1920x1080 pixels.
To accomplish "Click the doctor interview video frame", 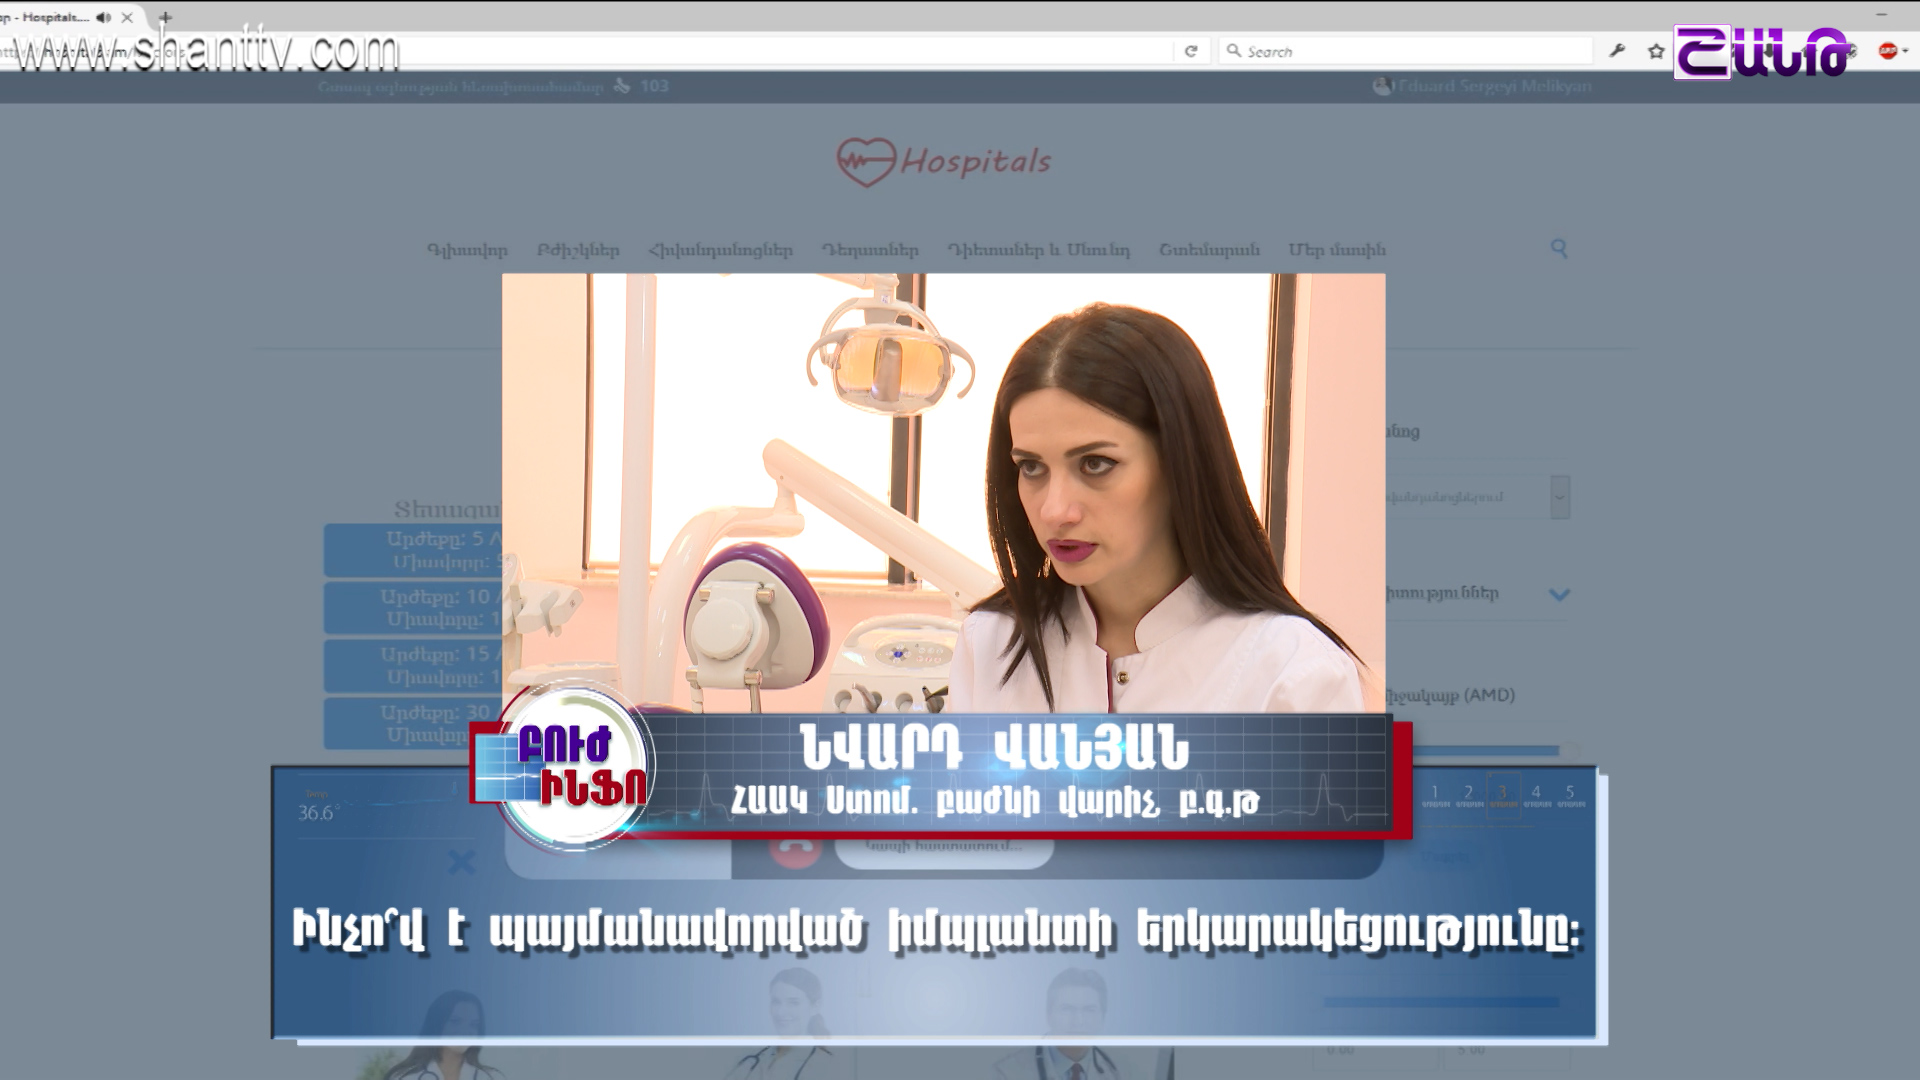I will click(x=944, y=493).
